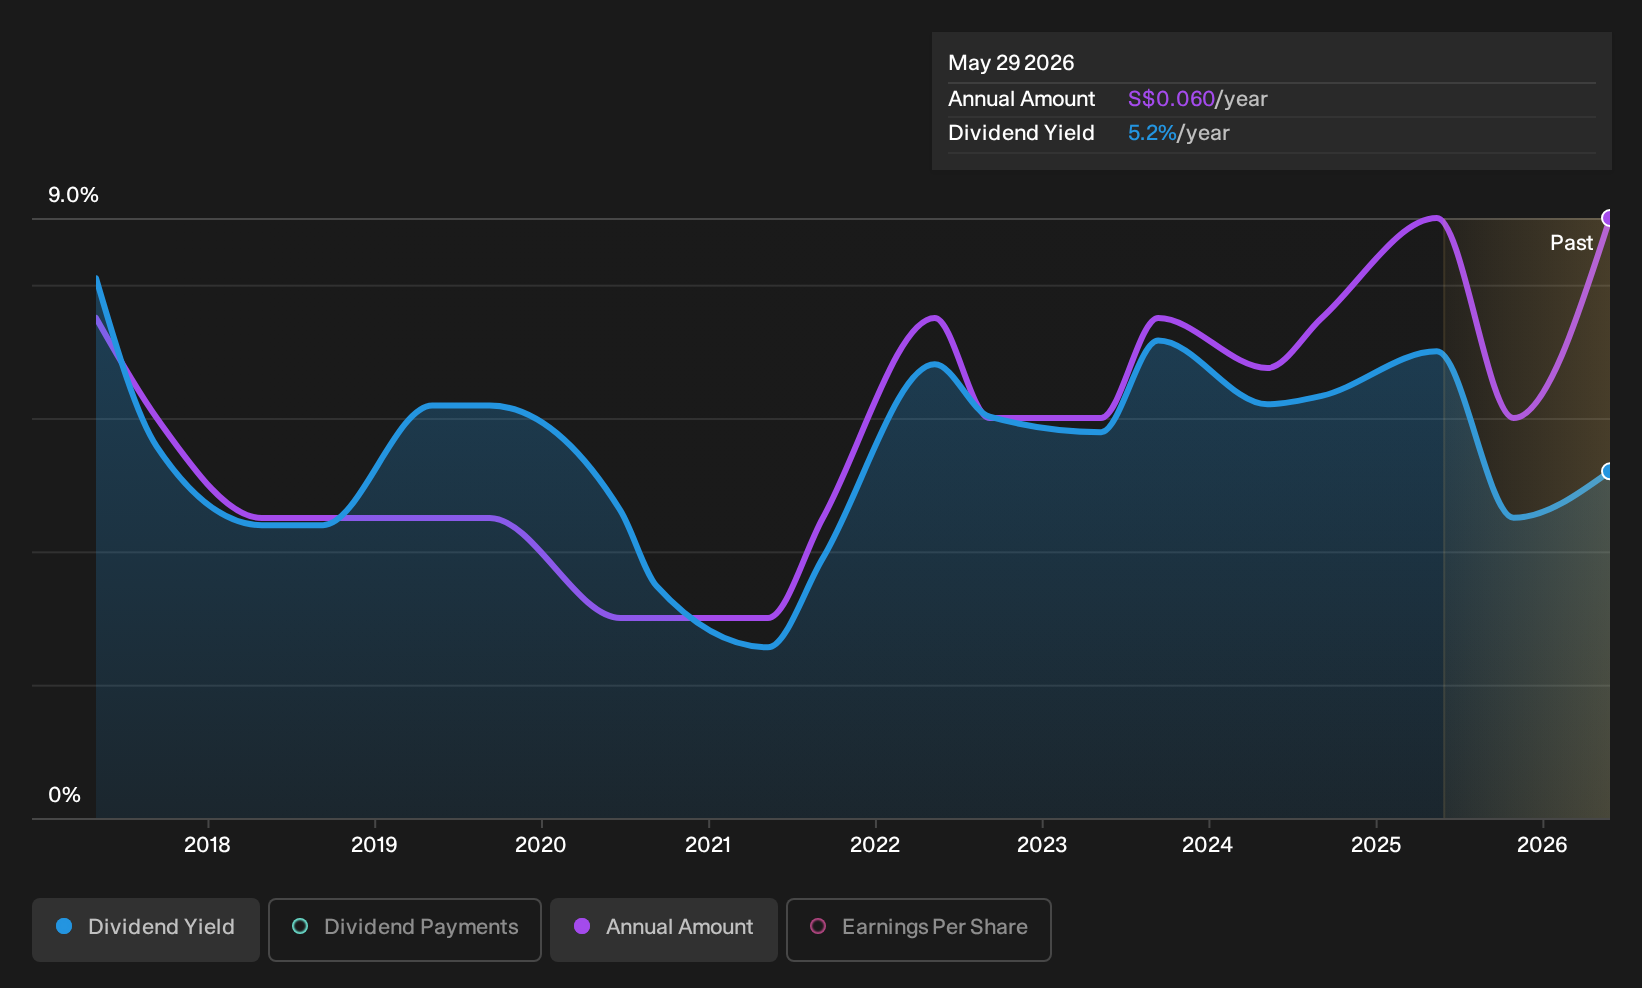Click the 2024 x-axis label
The image size is (1642, 988).
pyautogui.click(x=1208, y=845)
